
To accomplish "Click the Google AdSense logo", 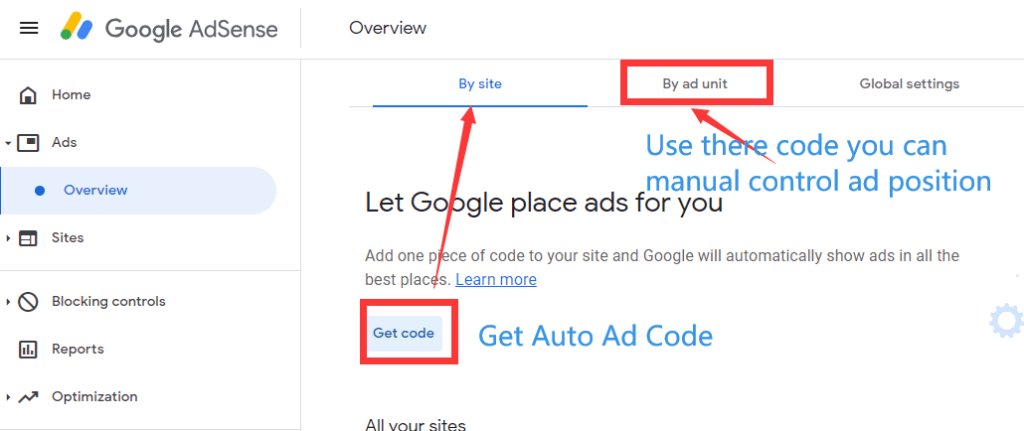I will [169, 28].
